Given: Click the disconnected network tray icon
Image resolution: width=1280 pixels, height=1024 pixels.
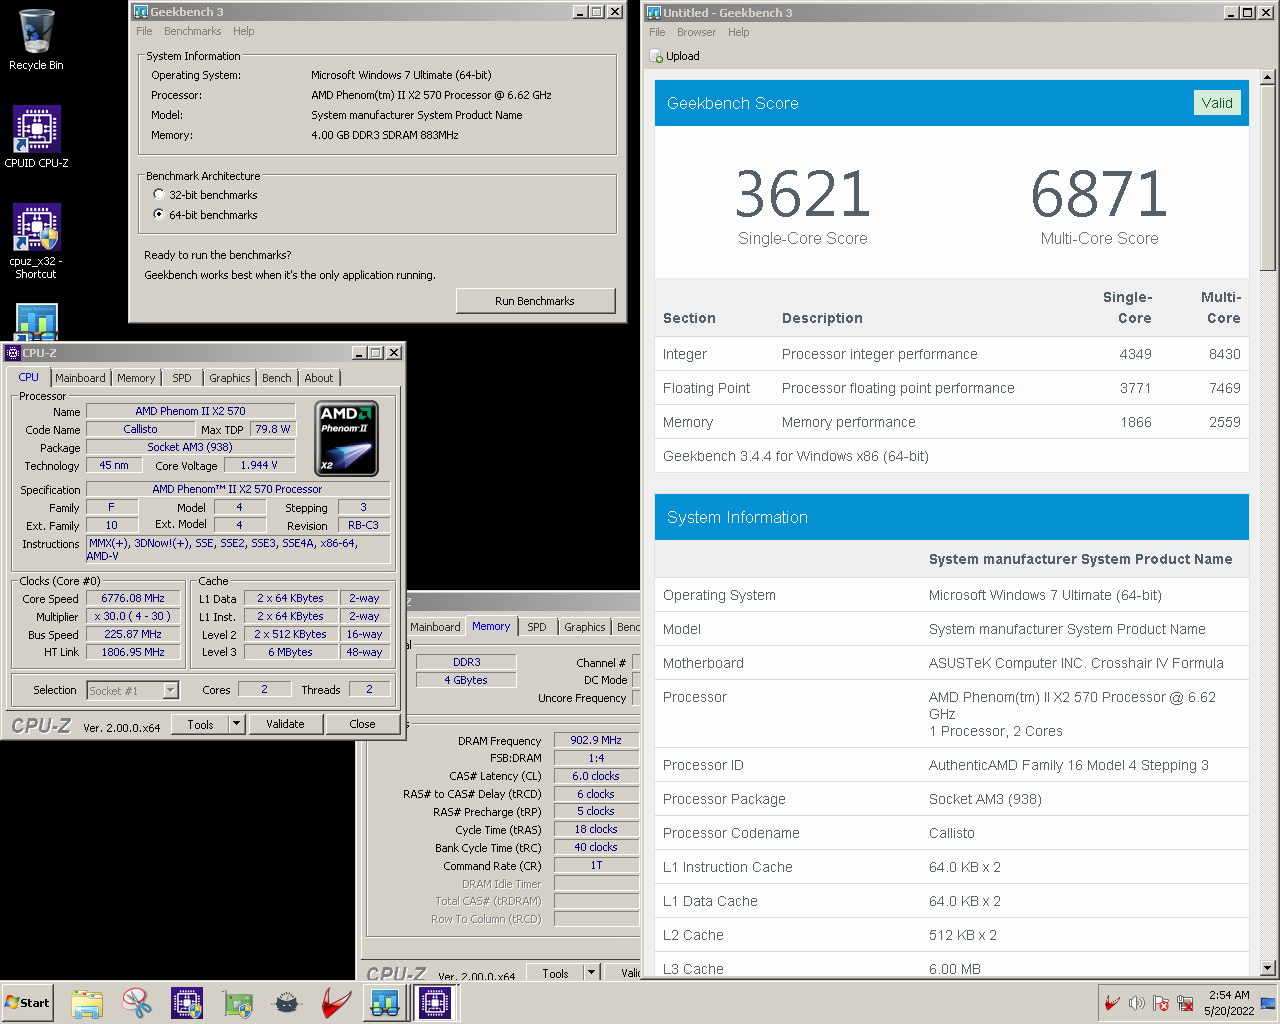Looking at the screenshot, I should click(x=1185, y=1002).
